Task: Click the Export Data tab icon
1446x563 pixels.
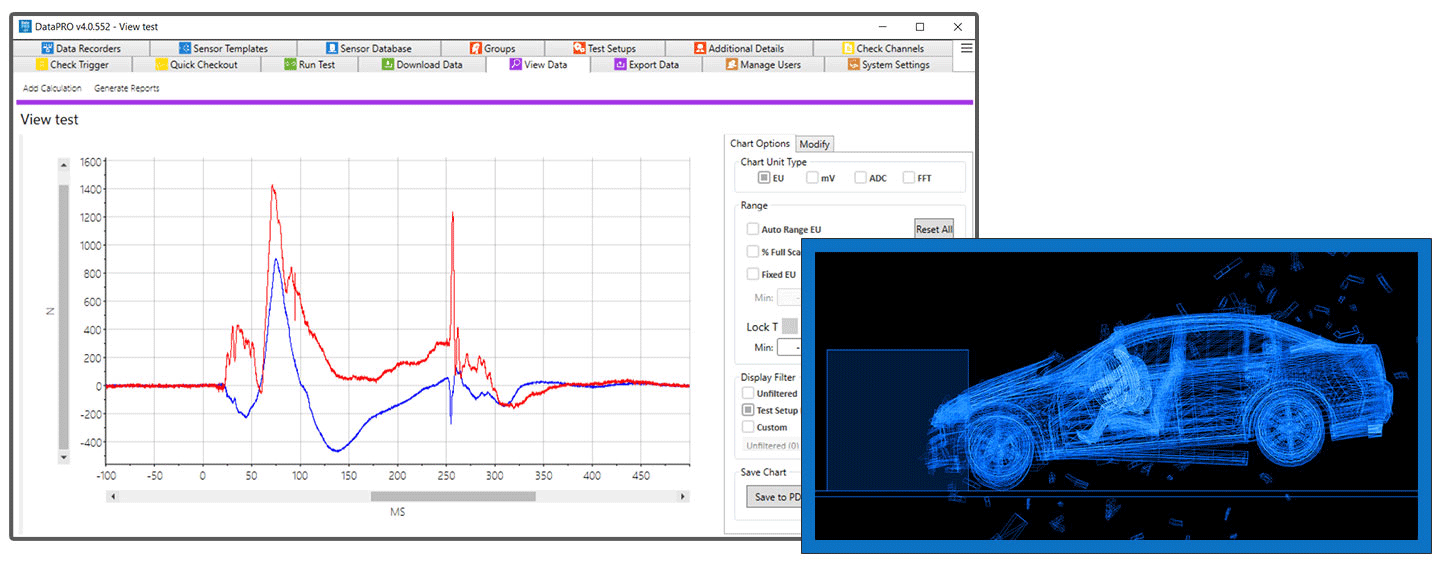Action: tap(620, 65)
